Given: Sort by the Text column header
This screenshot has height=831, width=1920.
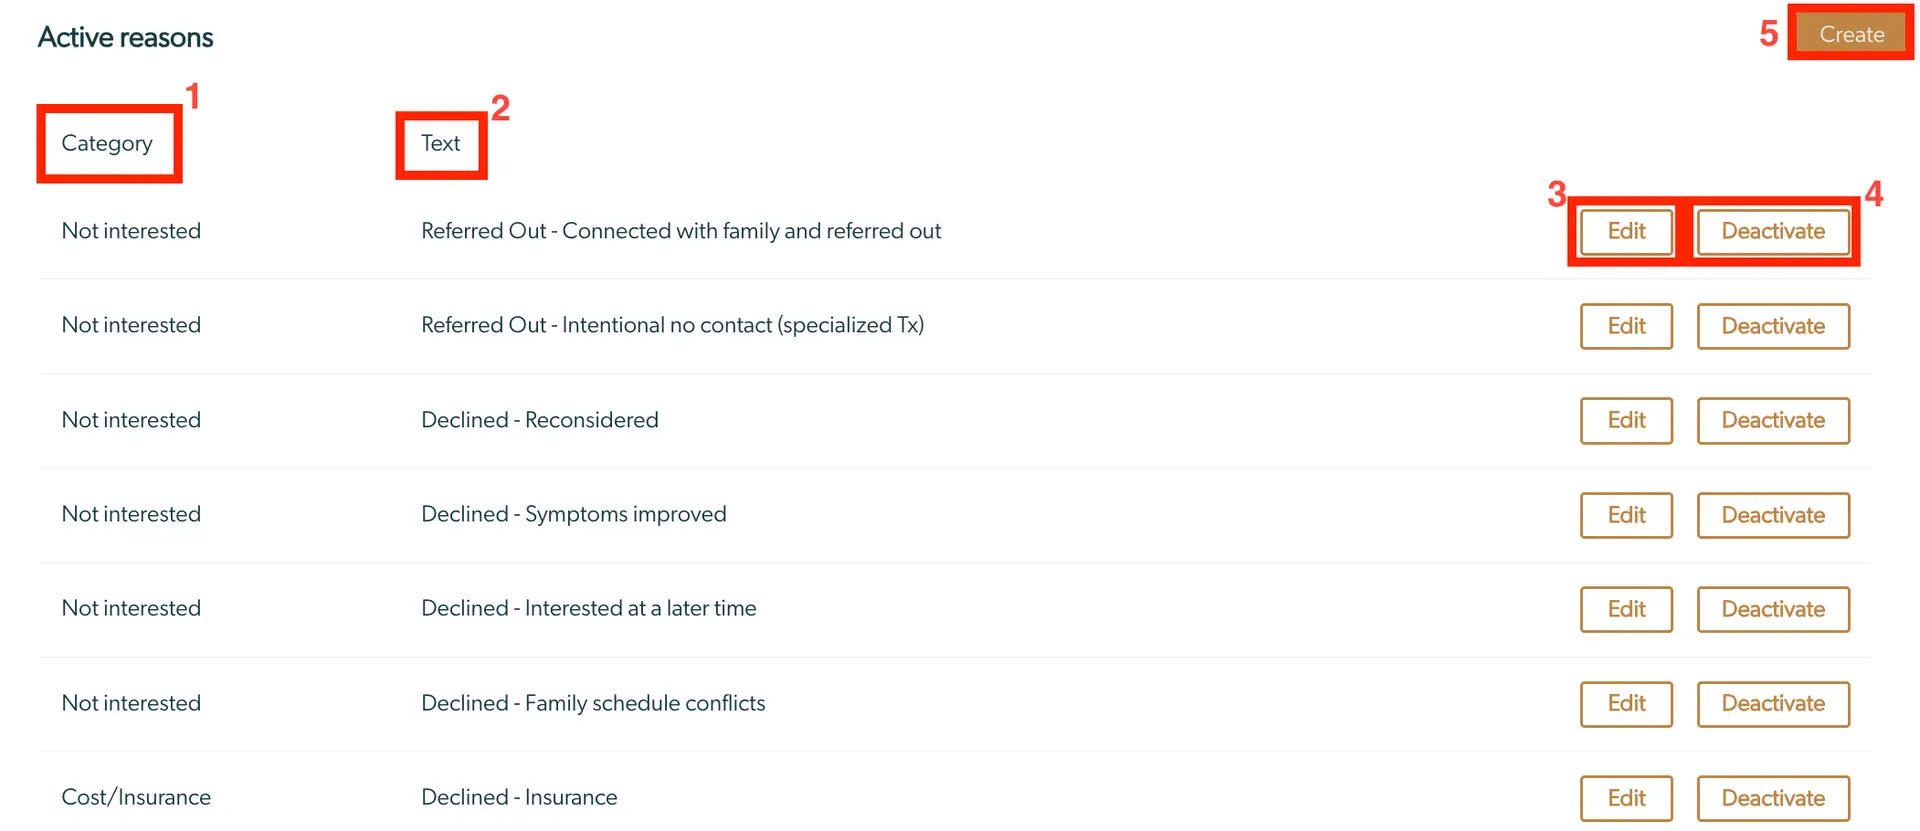Looking at the screenshot, I should (440, 143).
